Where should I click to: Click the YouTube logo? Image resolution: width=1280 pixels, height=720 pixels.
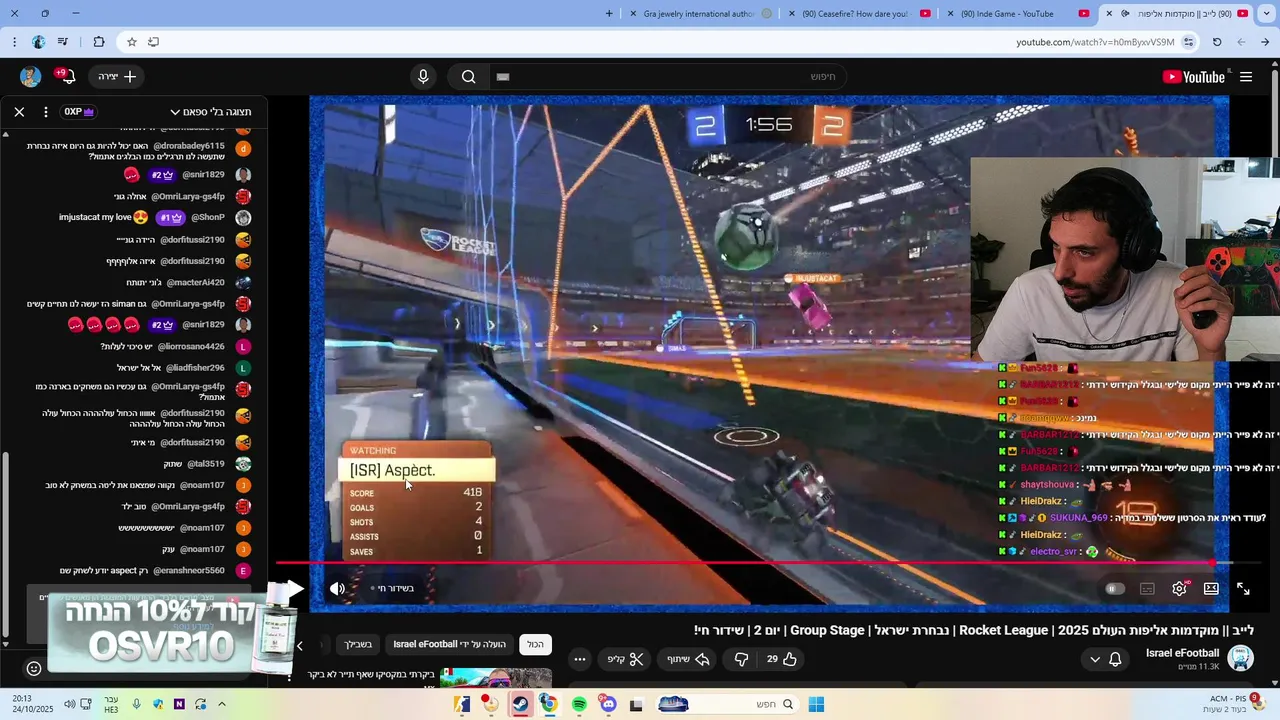(1193, 77)
